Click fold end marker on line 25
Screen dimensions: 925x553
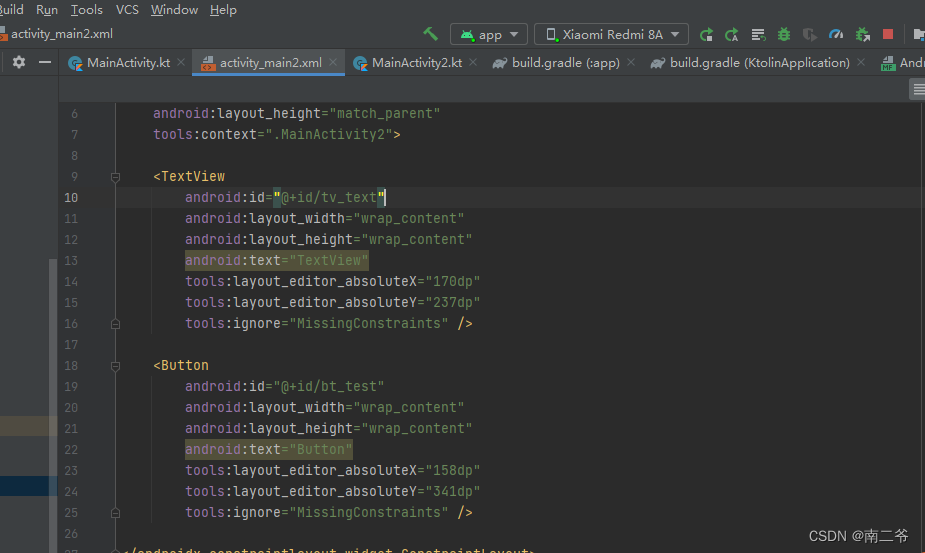(116, 513)
